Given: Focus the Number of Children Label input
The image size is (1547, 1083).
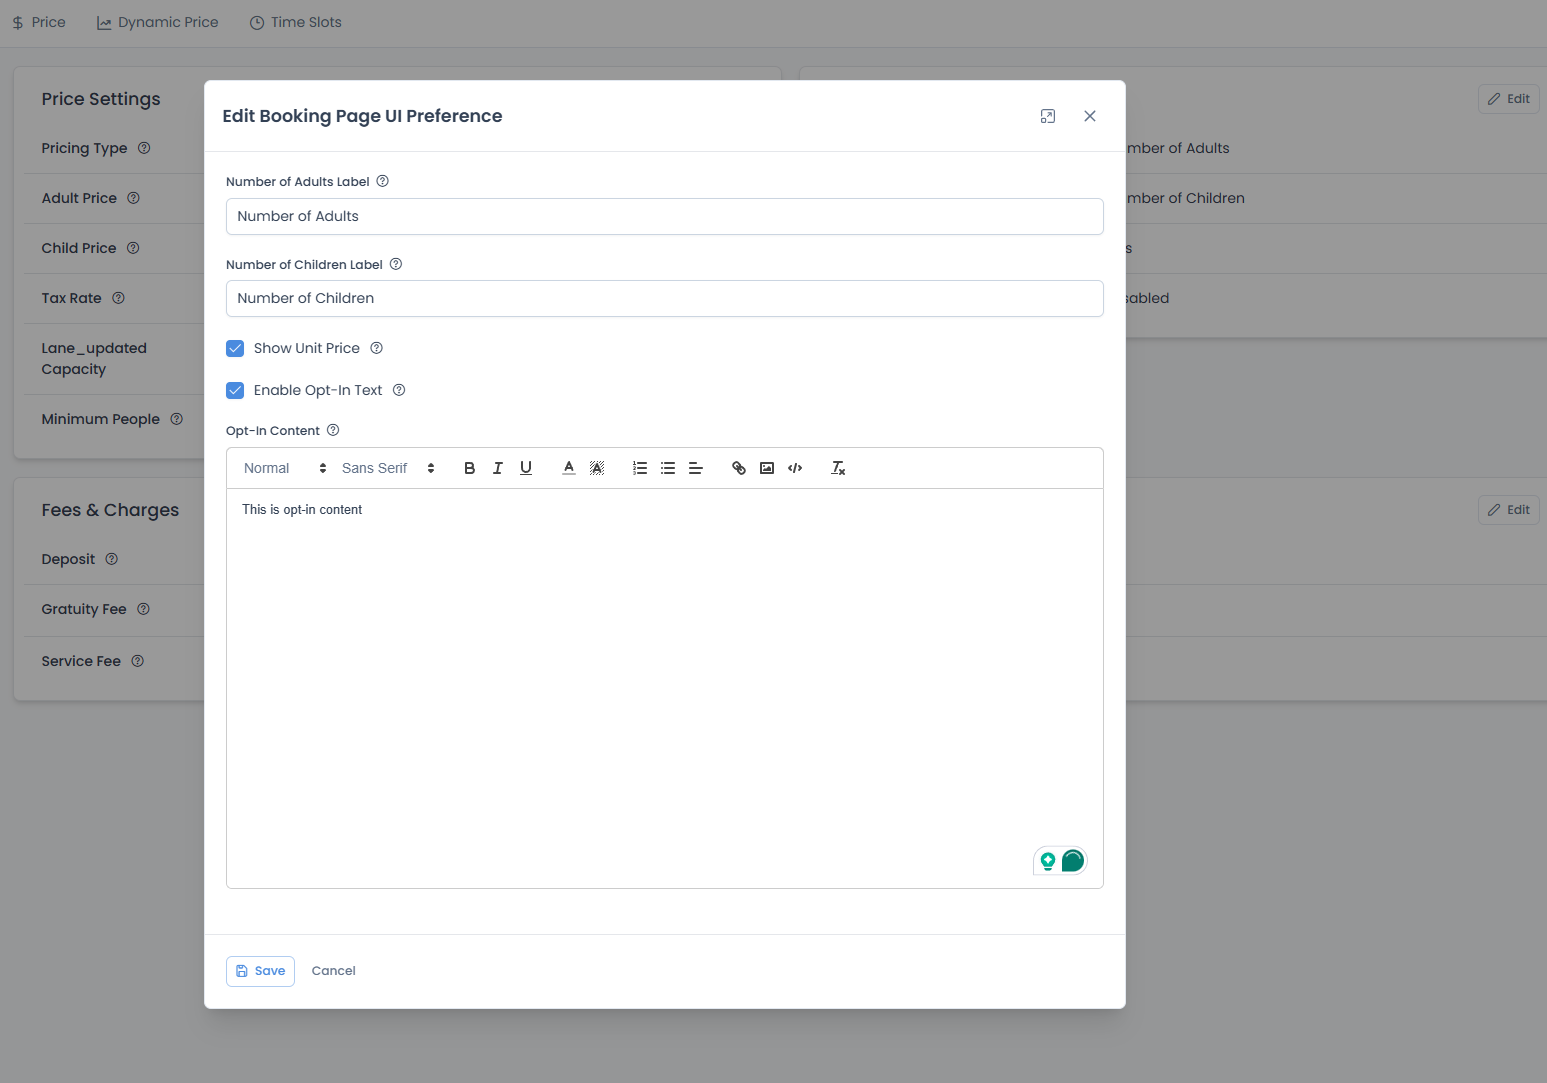Looking at the screenshot, I should (665, 298).
